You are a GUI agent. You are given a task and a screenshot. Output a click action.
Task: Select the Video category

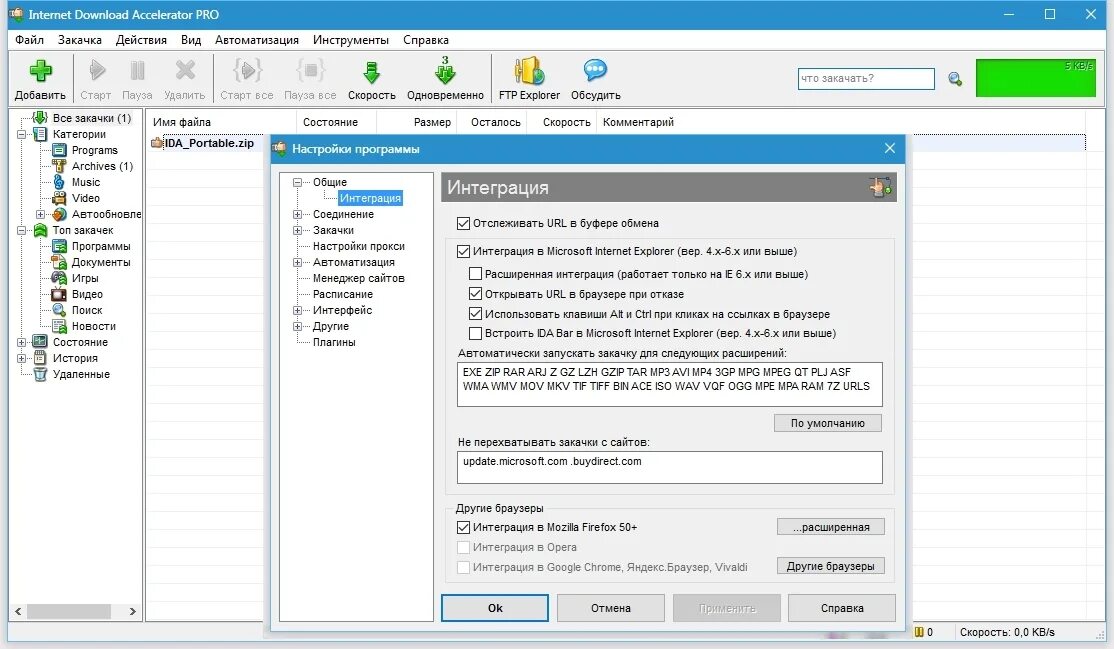point(86,198)
